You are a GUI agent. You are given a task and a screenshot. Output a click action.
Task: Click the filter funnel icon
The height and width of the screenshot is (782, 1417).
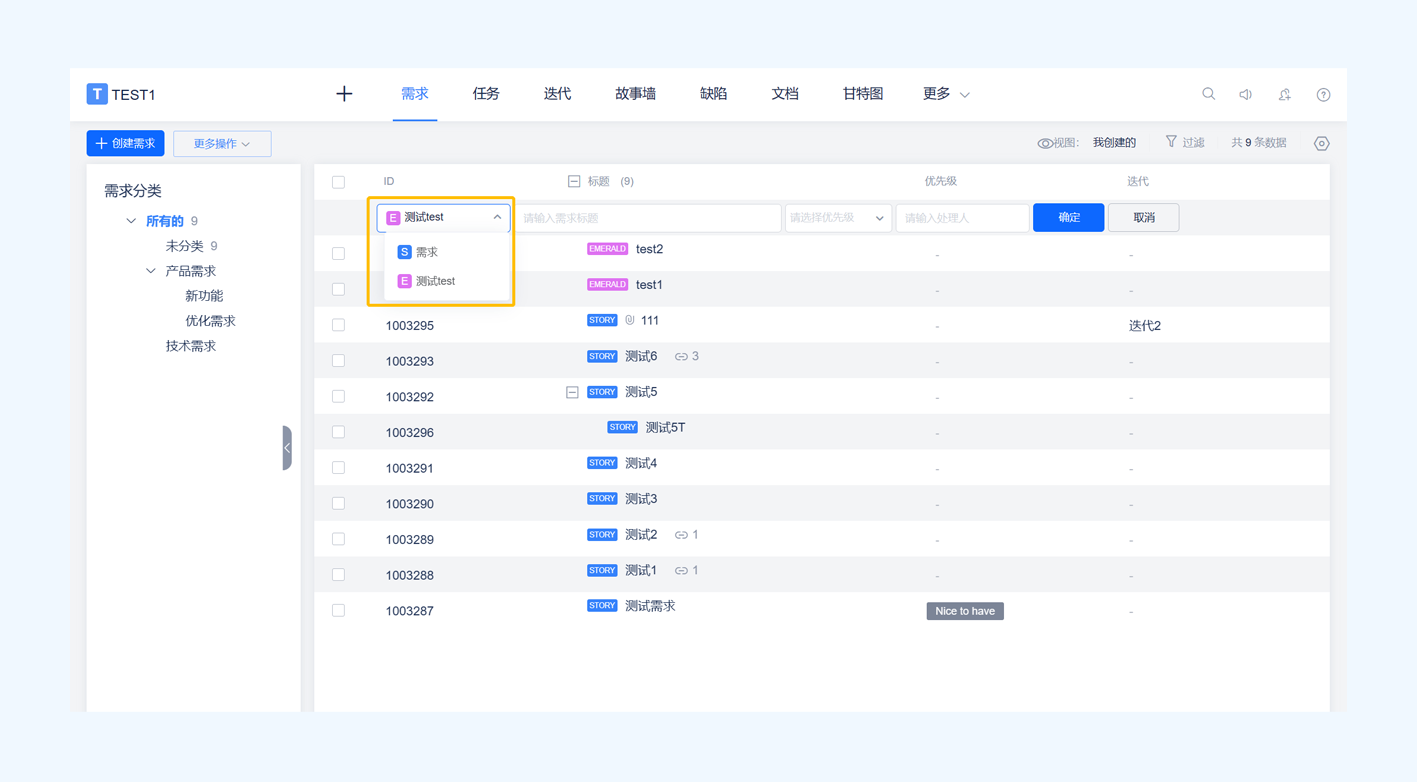tap(1171, 142)
